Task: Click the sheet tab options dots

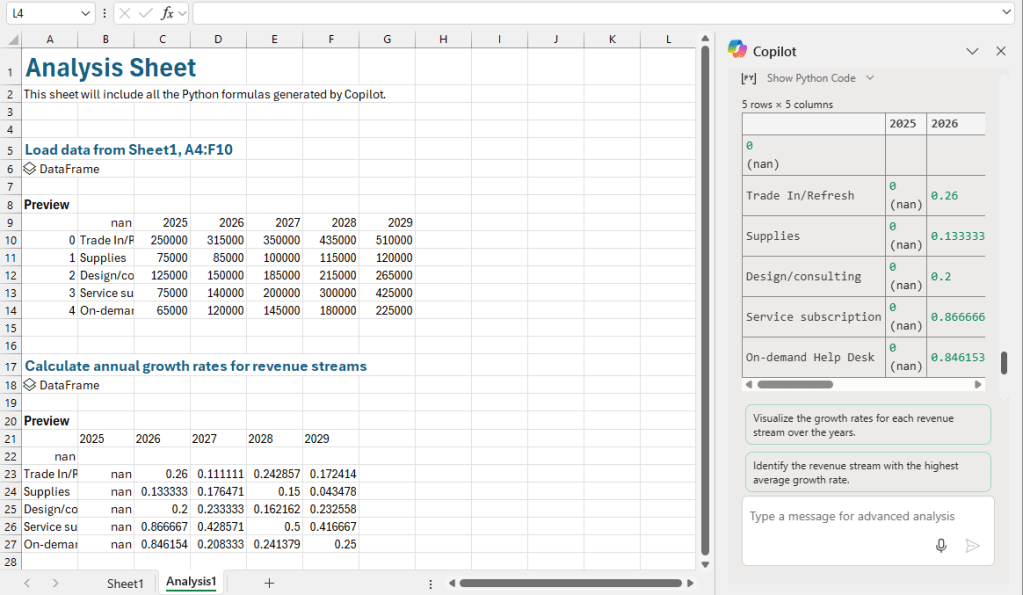Action: [x=431, y=584]
